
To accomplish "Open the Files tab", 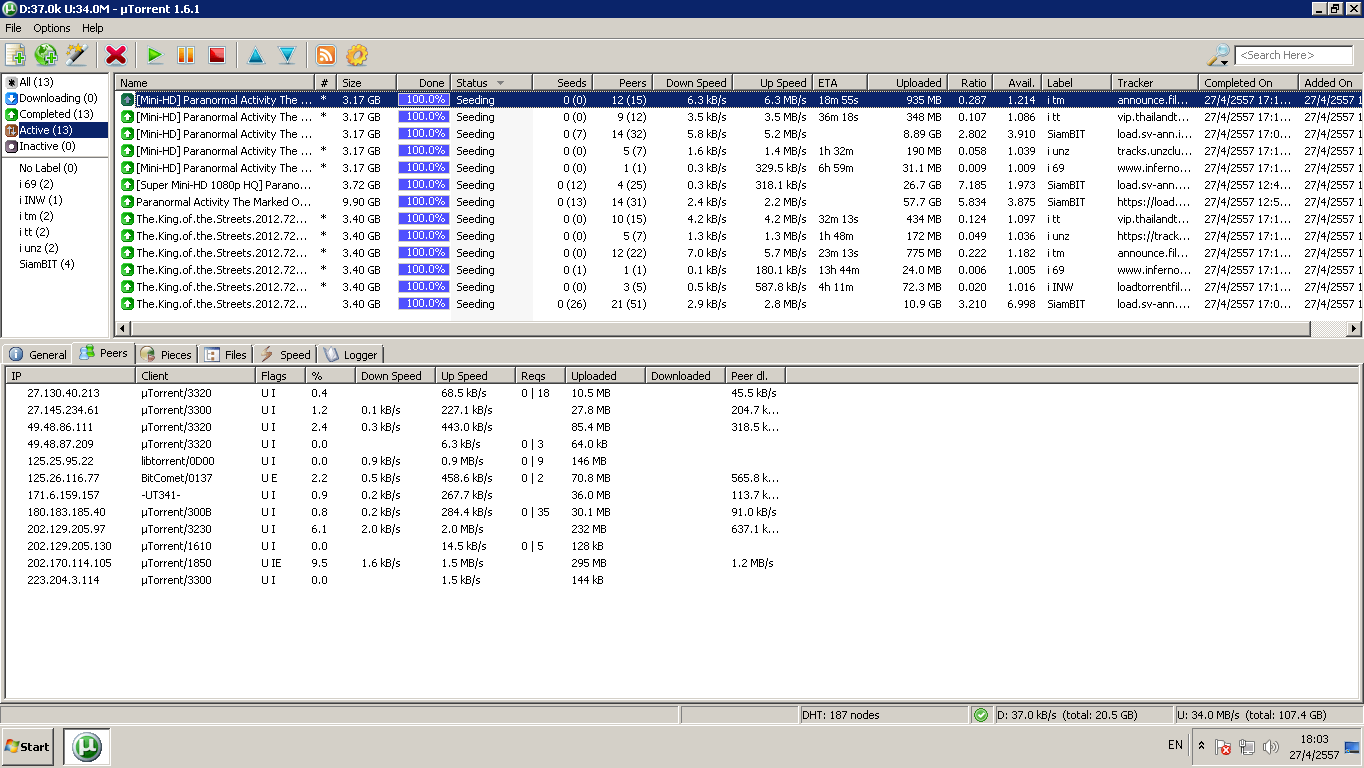I will tap(225, 355).
